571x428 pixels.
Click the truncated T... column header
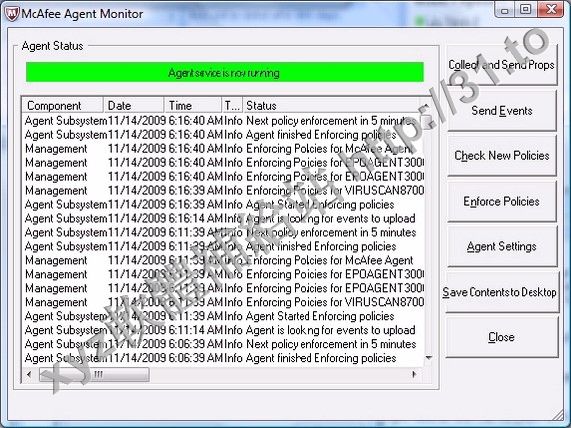232,106
